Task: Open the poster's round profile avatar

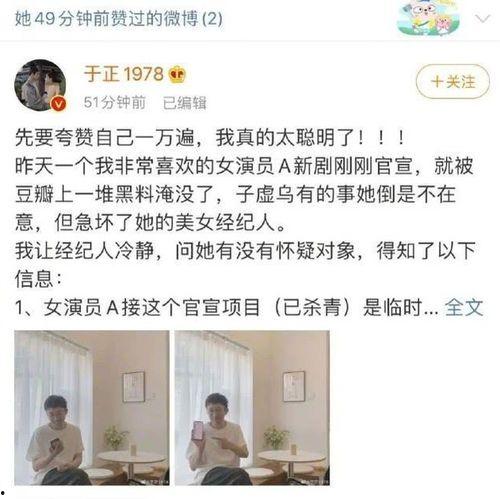Action: [40, 85]
